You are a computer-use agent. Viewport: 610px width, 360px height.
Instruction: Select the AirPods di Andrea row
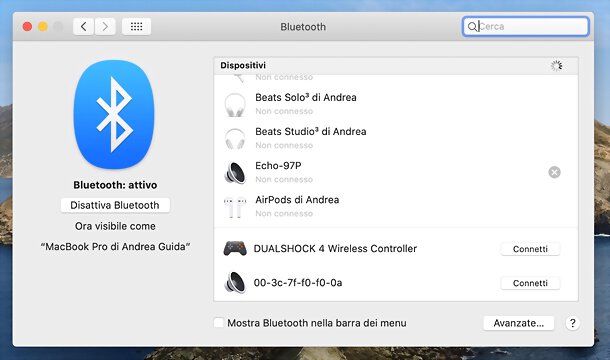[x=396, y=207]
